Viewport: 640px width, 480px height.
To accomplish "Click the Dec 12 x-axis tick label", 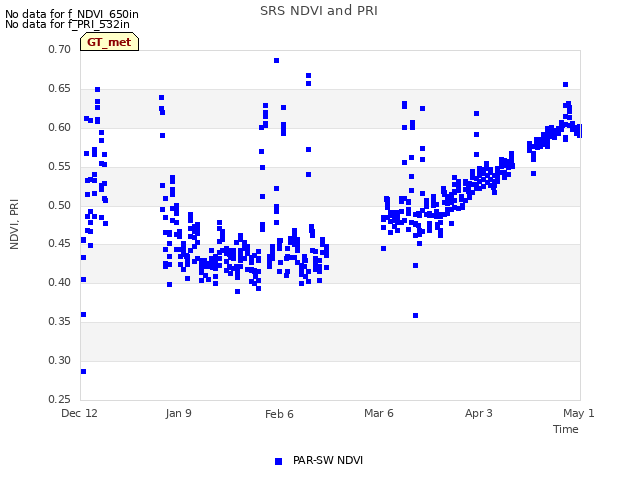I will point(80,413).
